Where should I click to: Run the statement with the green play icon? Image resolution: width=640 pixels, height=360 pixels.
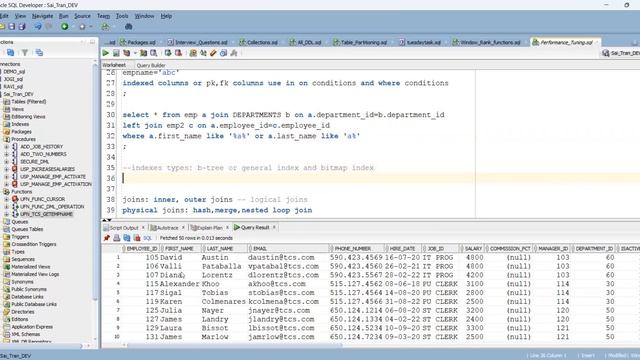(x=106, y=53)
